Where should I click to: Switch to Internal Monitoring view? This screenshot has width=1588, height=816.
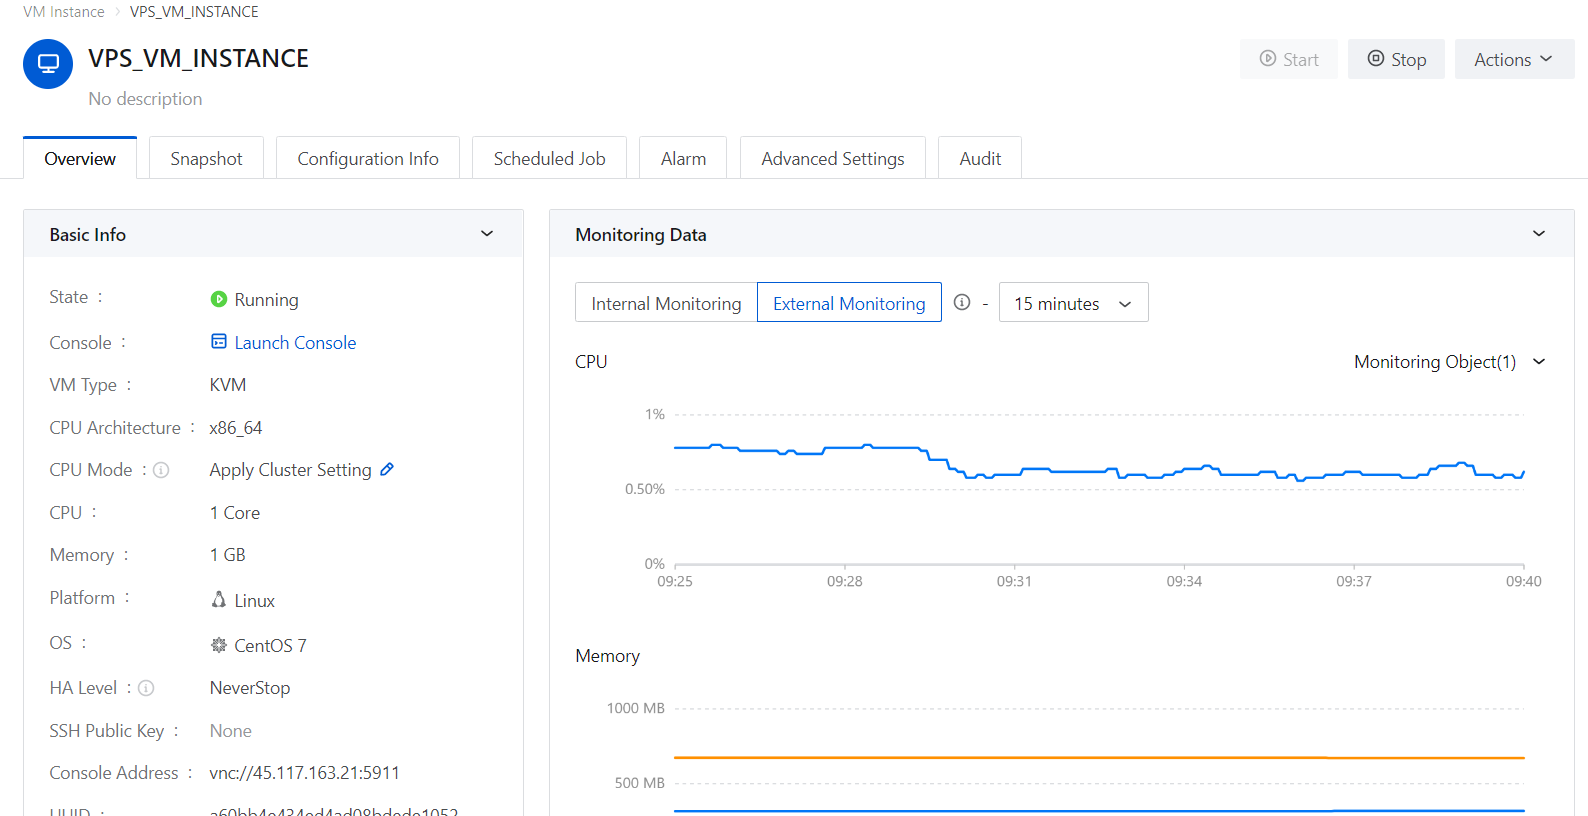click(666, 303)
